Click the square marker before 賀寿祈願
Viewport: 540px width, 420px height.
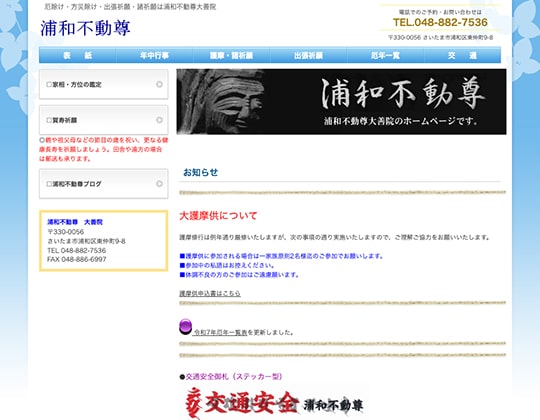49,120
